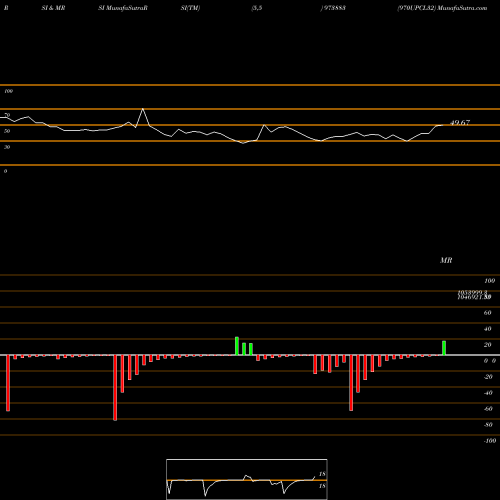500x500 pixels.
Task: Click the MunafaSutra.com header text
Action: [x=462, y=8]
